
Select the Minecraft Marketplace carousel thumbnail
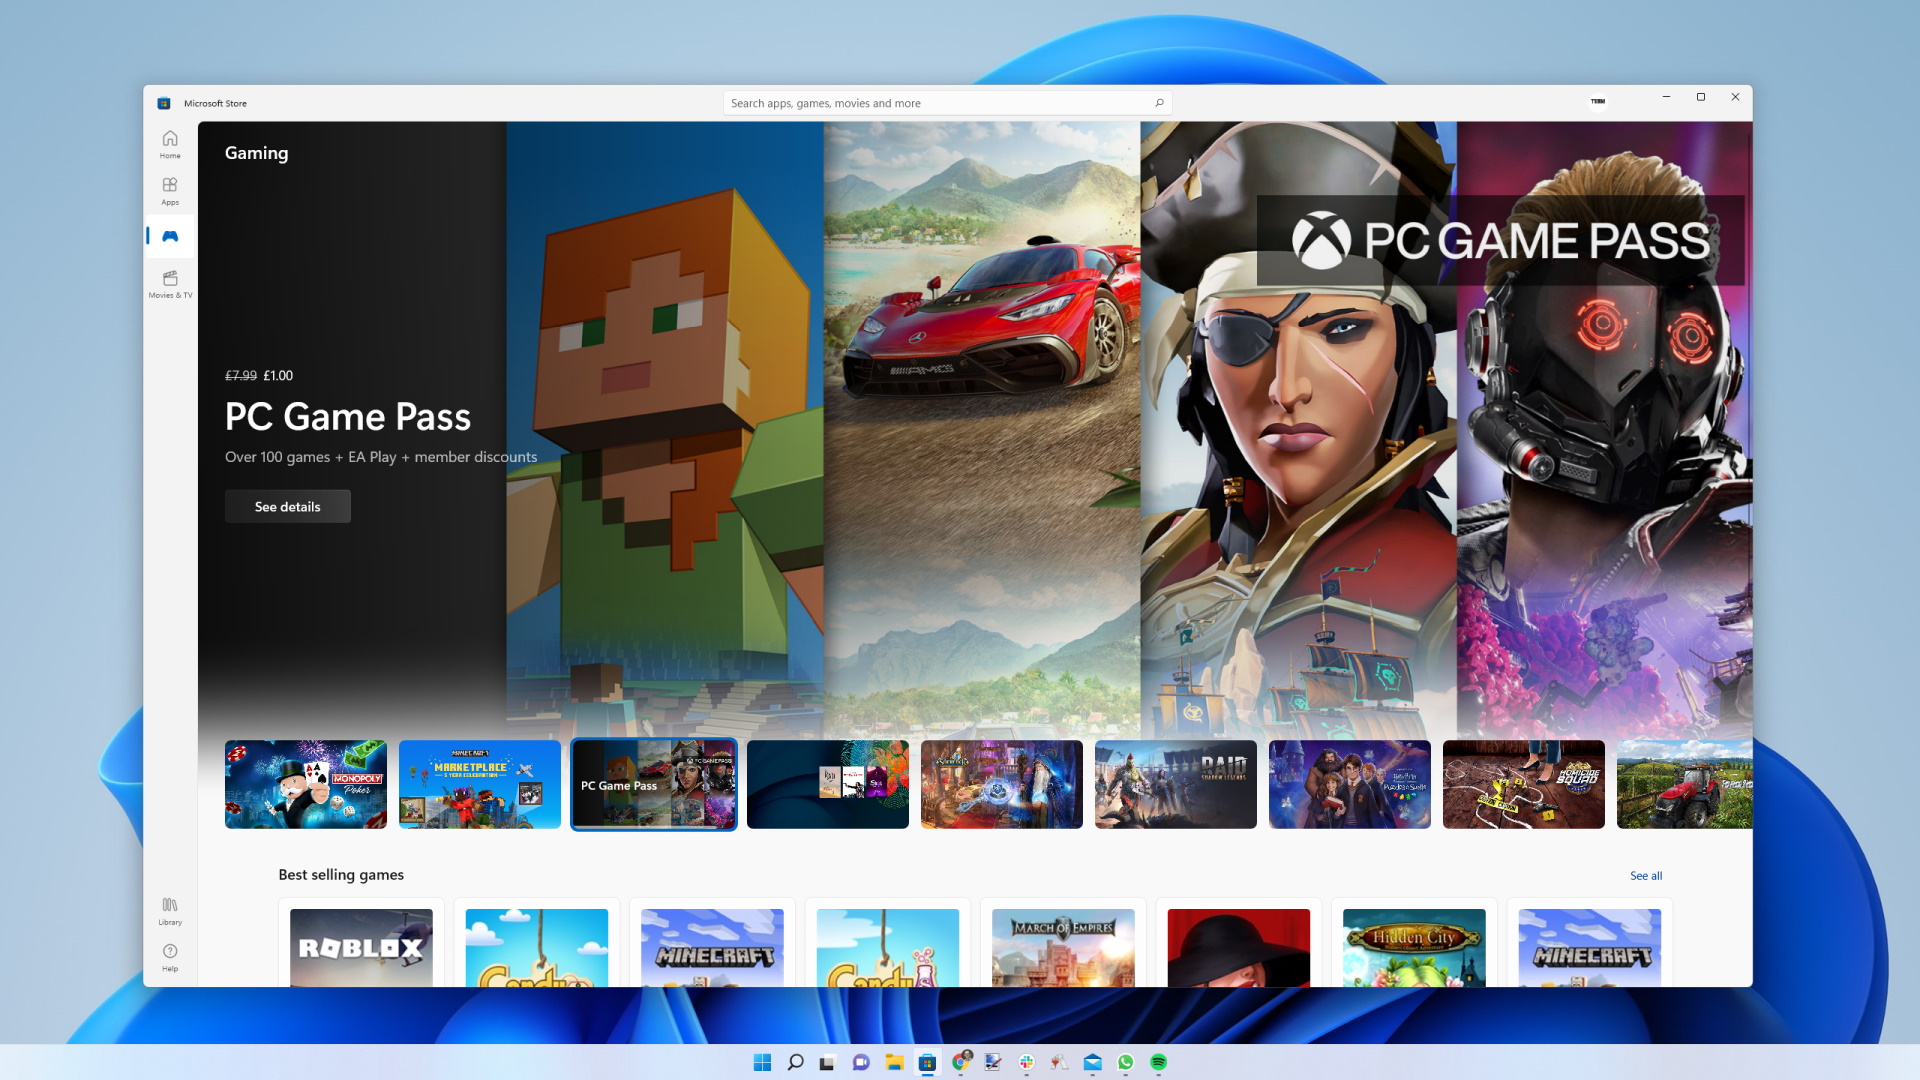480,785
